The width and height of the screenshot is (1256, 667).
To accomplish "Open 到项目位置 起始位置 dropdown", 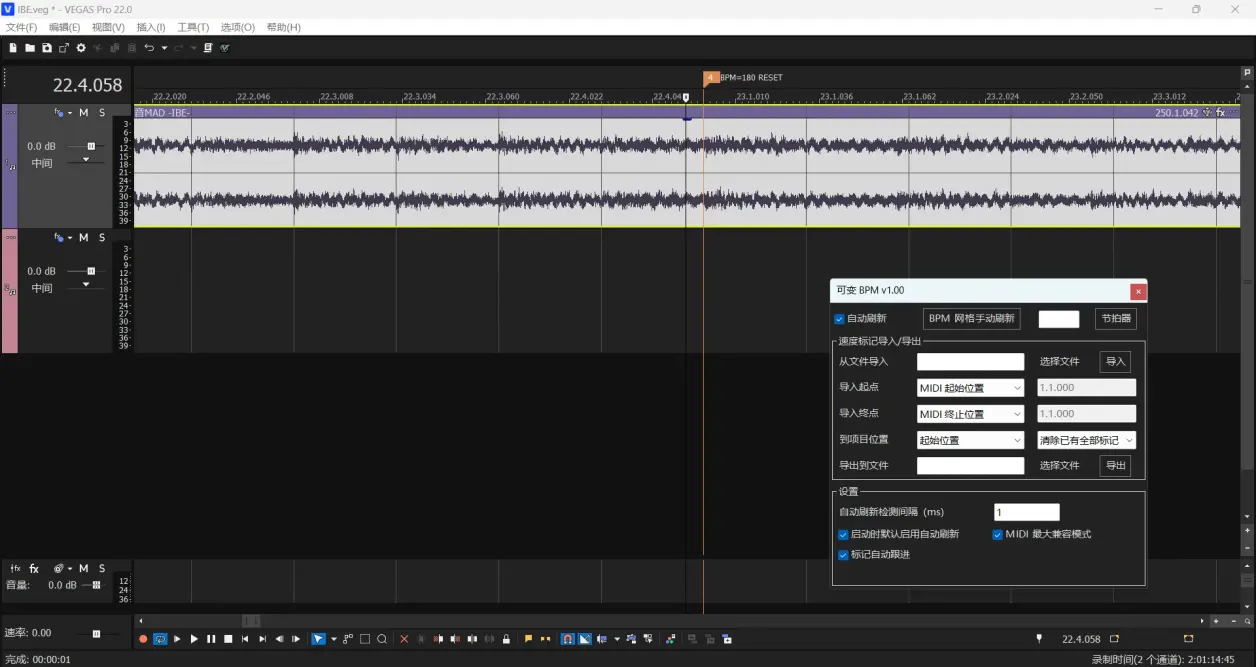I will 971,440.
